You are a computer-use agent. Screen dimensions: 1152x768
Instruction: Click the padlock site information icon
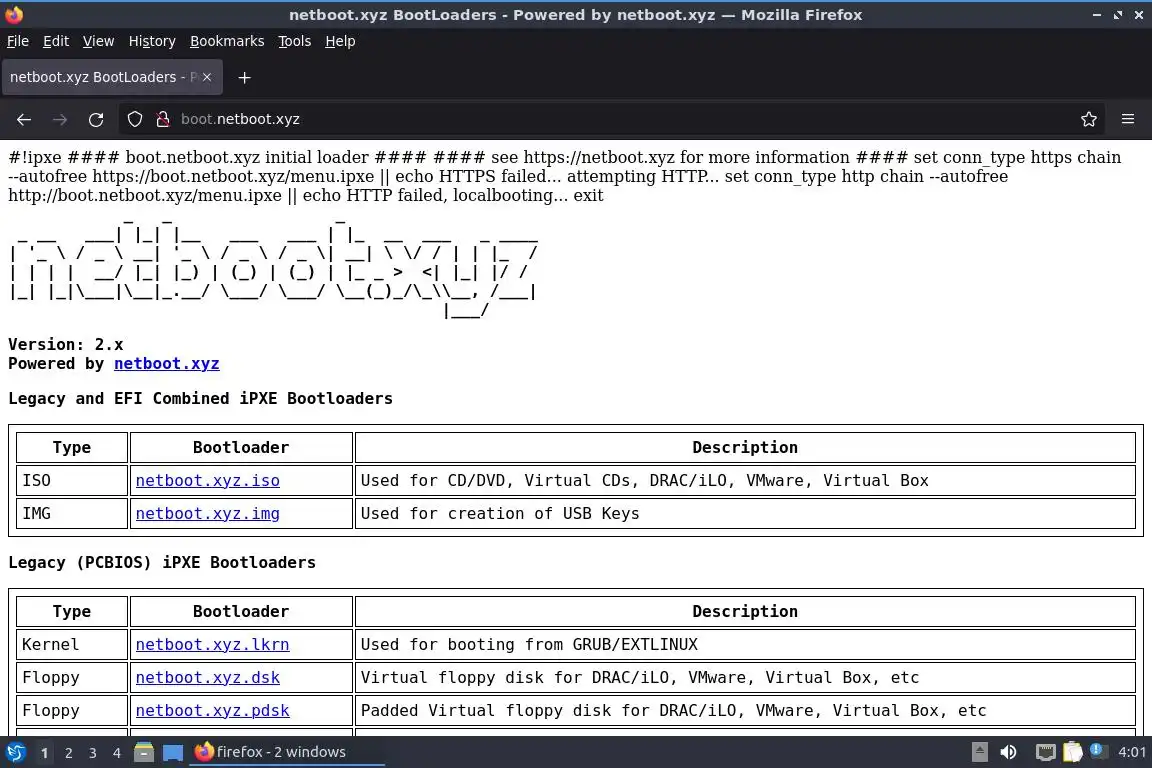point(163,119)
